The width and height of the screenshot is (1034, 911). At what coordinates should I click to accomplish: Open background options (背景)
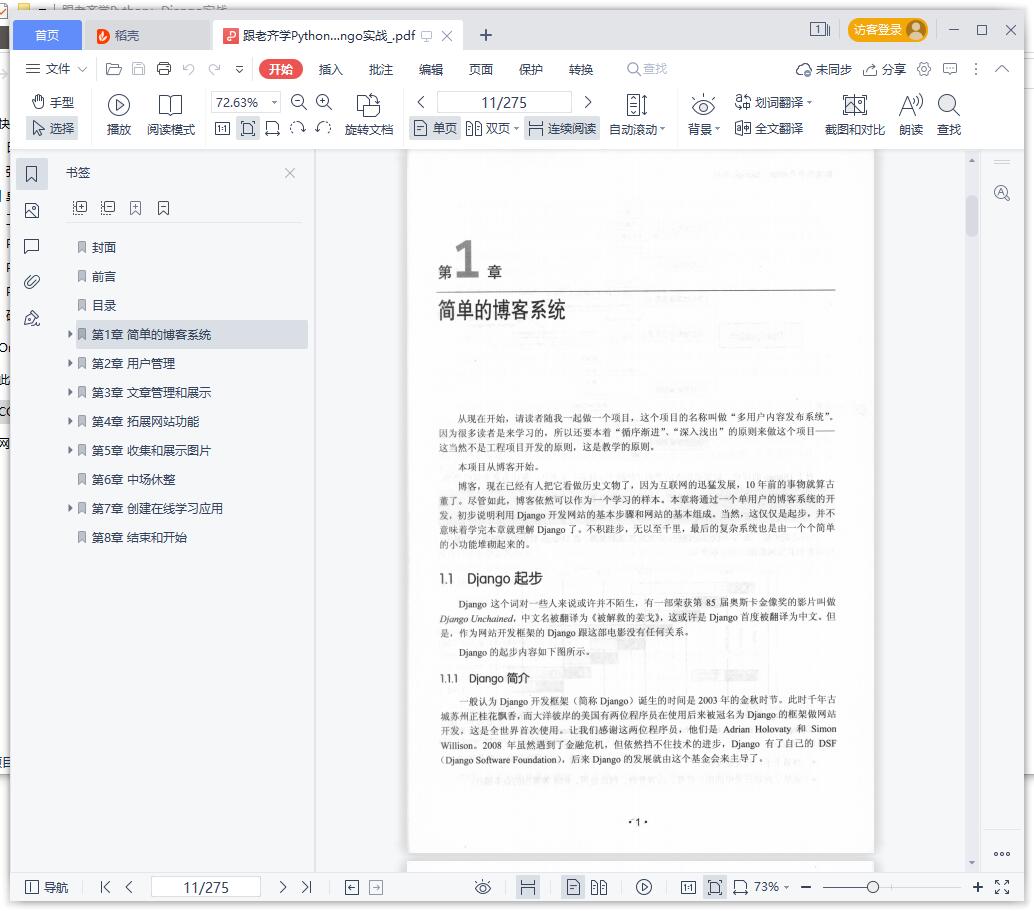704,114
